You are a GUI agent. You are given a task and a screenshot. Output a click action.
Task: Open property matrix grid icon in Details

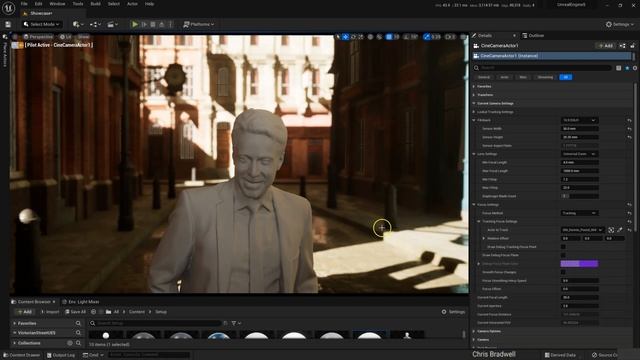(x=619, y=68)
